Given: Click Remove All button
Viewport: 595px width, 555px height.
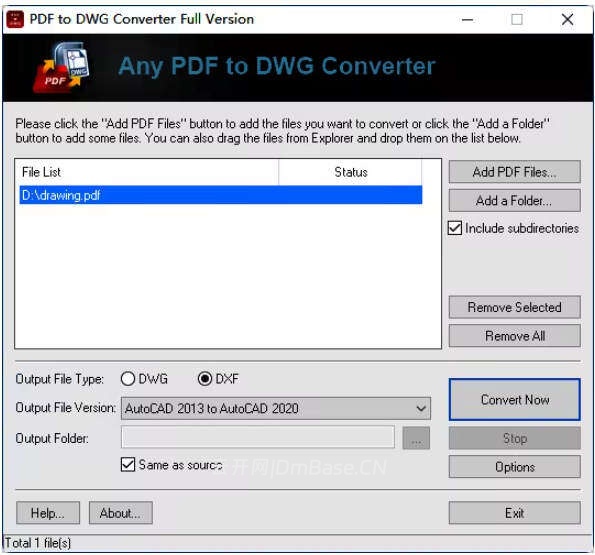Looking at the screenshot, I should click(515, 336).
